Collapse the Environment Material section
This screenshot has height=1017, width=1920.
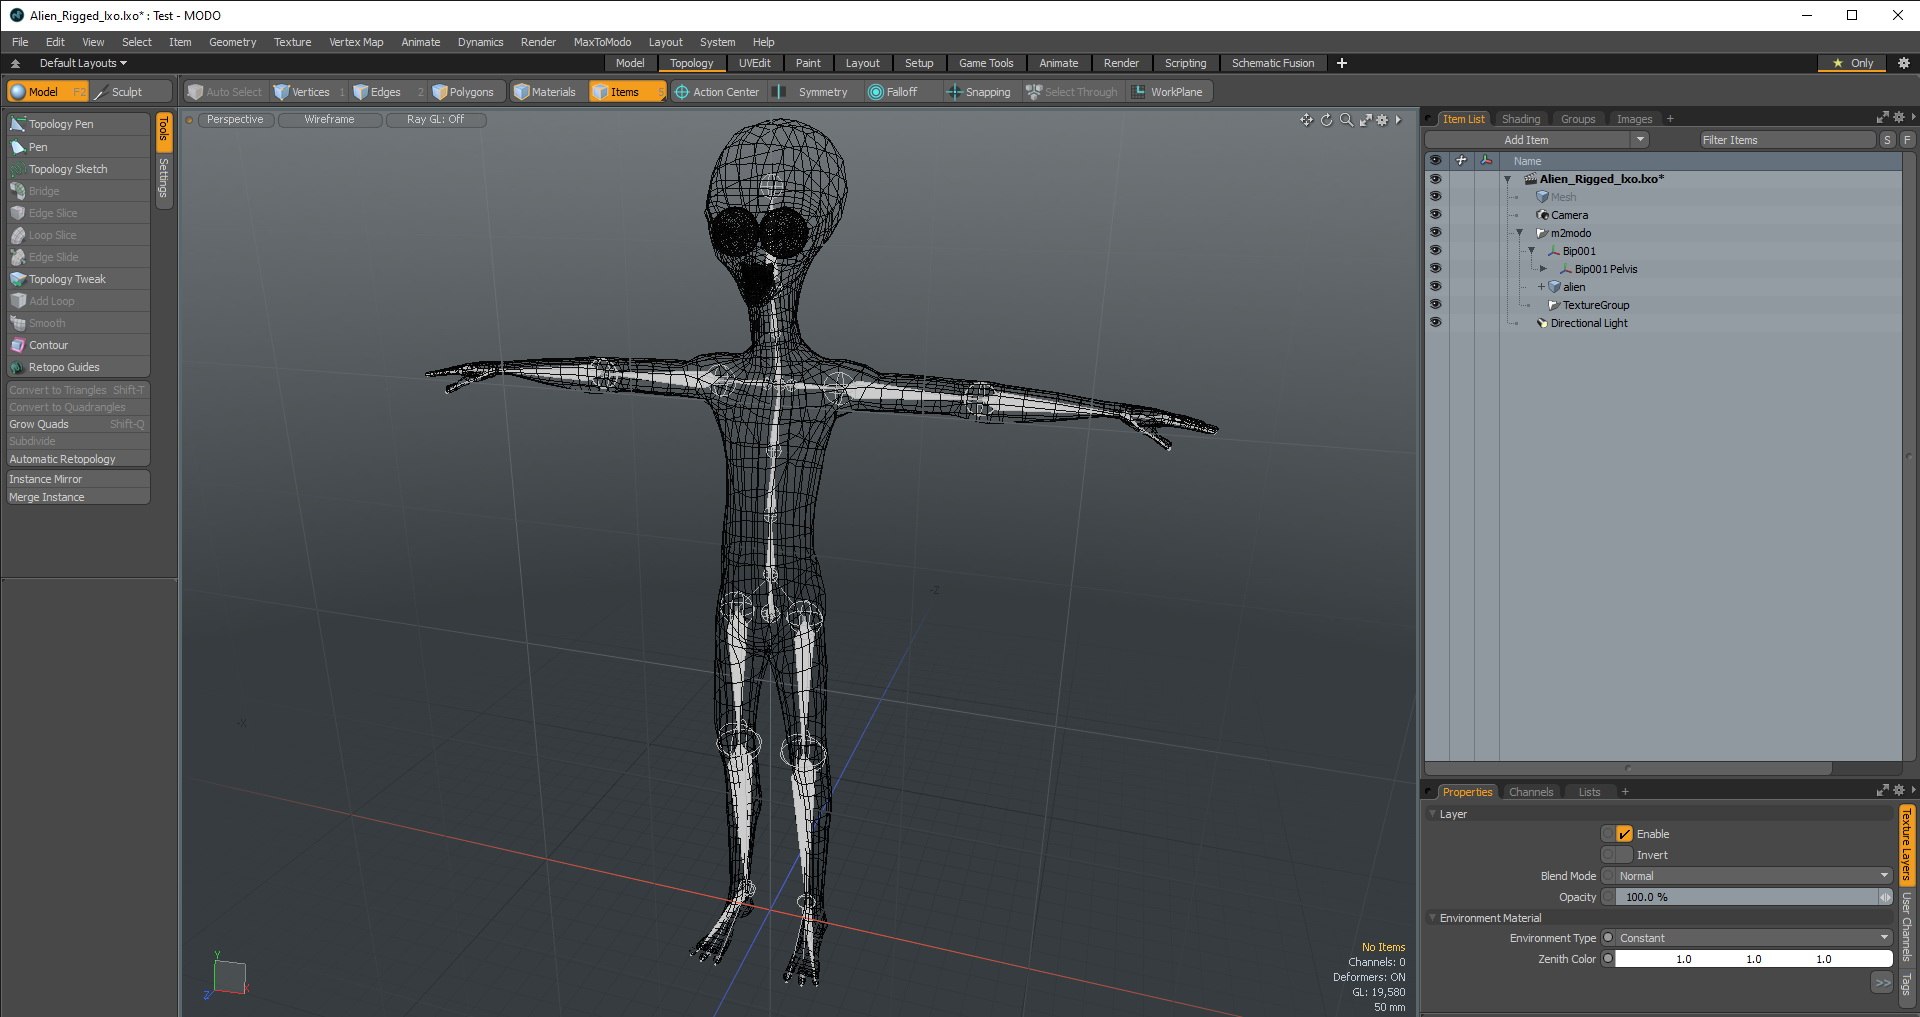1432,918
